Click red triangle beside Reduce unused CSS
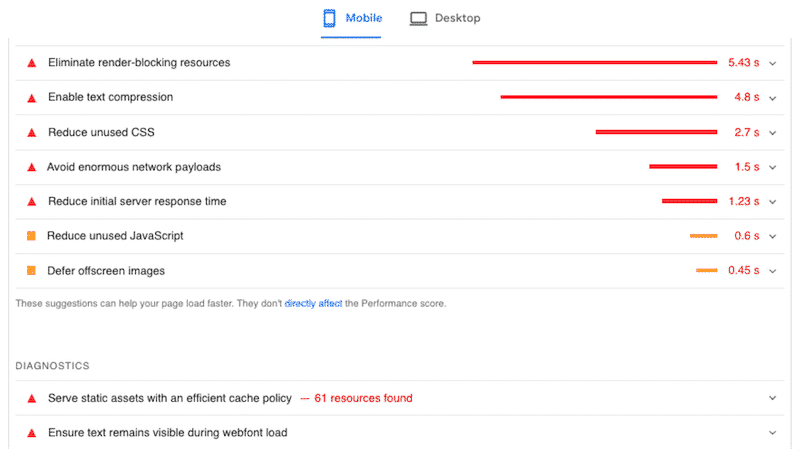Image resolution: width=800 pixels, height=451 pixels. pos(31,132)
